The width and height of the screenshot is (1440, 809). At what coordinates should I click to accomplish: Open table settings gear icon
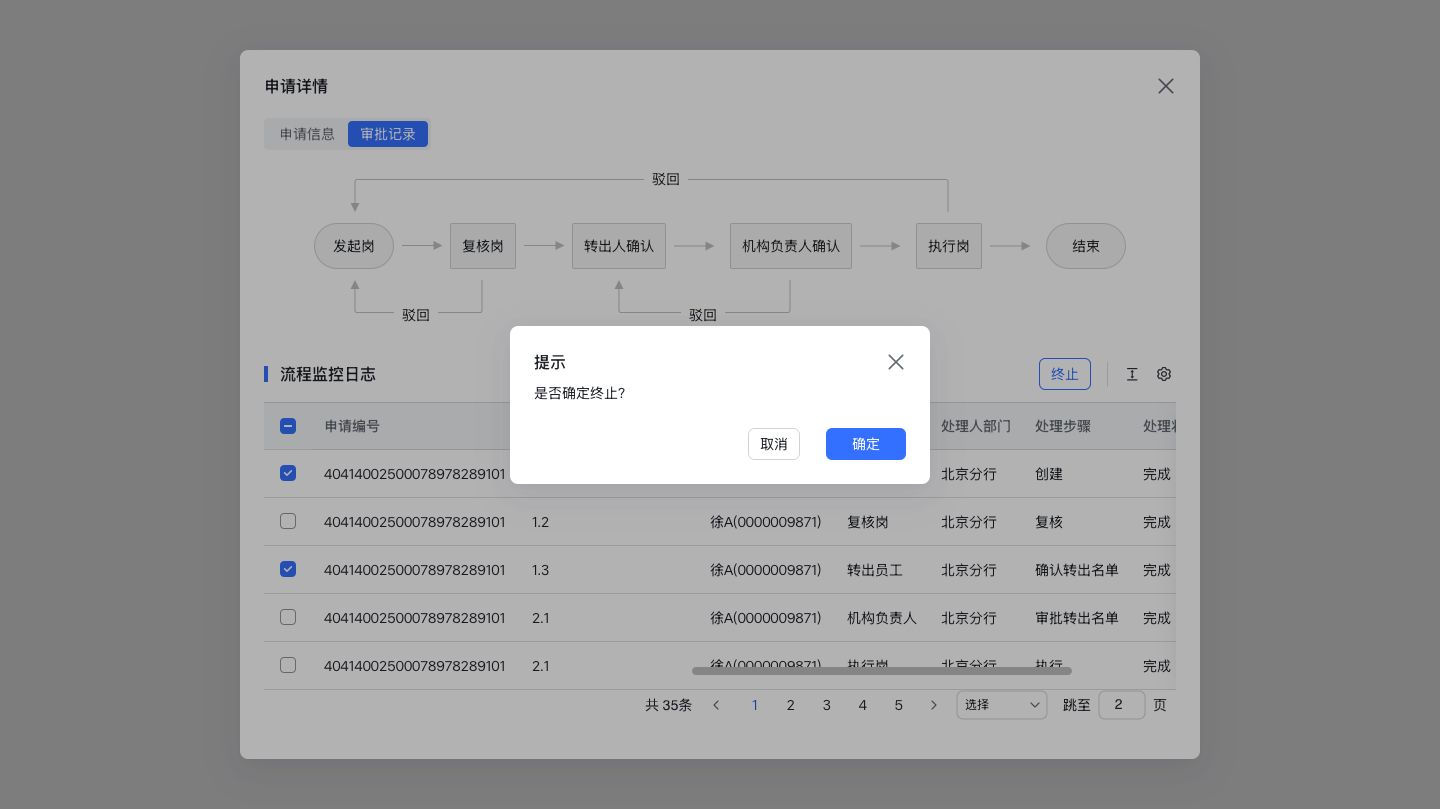tap(1164, 374)
